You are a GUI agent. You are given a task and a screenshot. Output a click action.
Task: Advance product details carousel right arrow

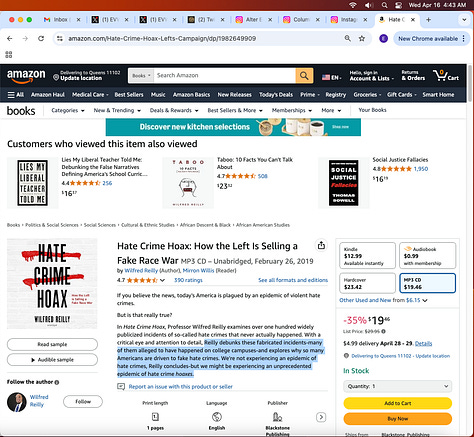coord(321,417)
